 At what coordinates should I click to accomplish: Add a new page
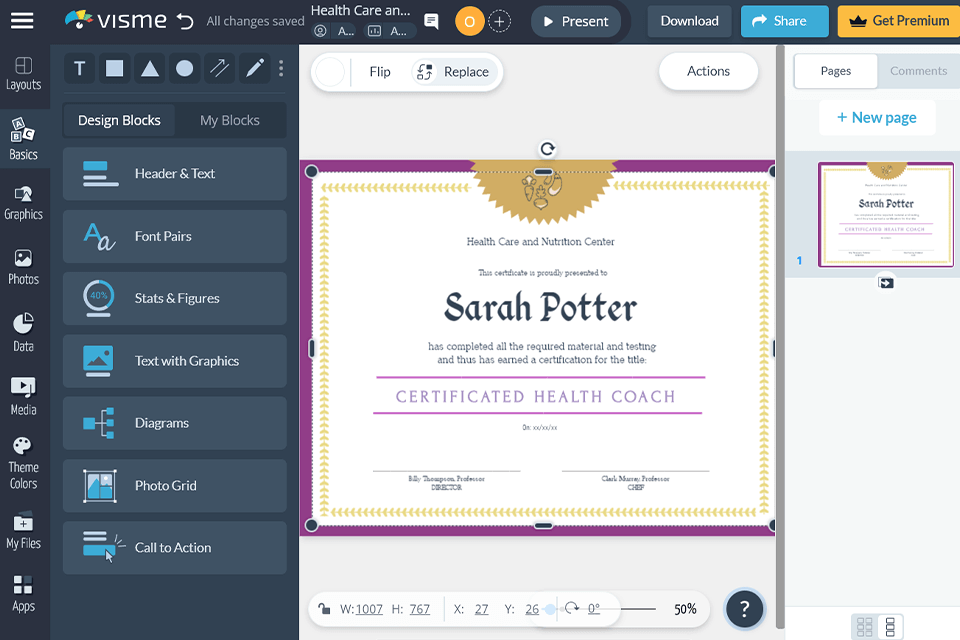pyautogui.click(x=877, y=118)
